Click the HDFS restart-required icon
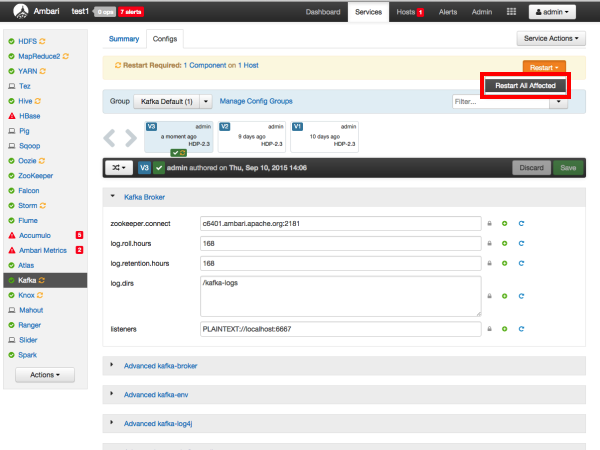Image resolution: width=600 pixels, height=450 pixels. (x=42, y=41)
